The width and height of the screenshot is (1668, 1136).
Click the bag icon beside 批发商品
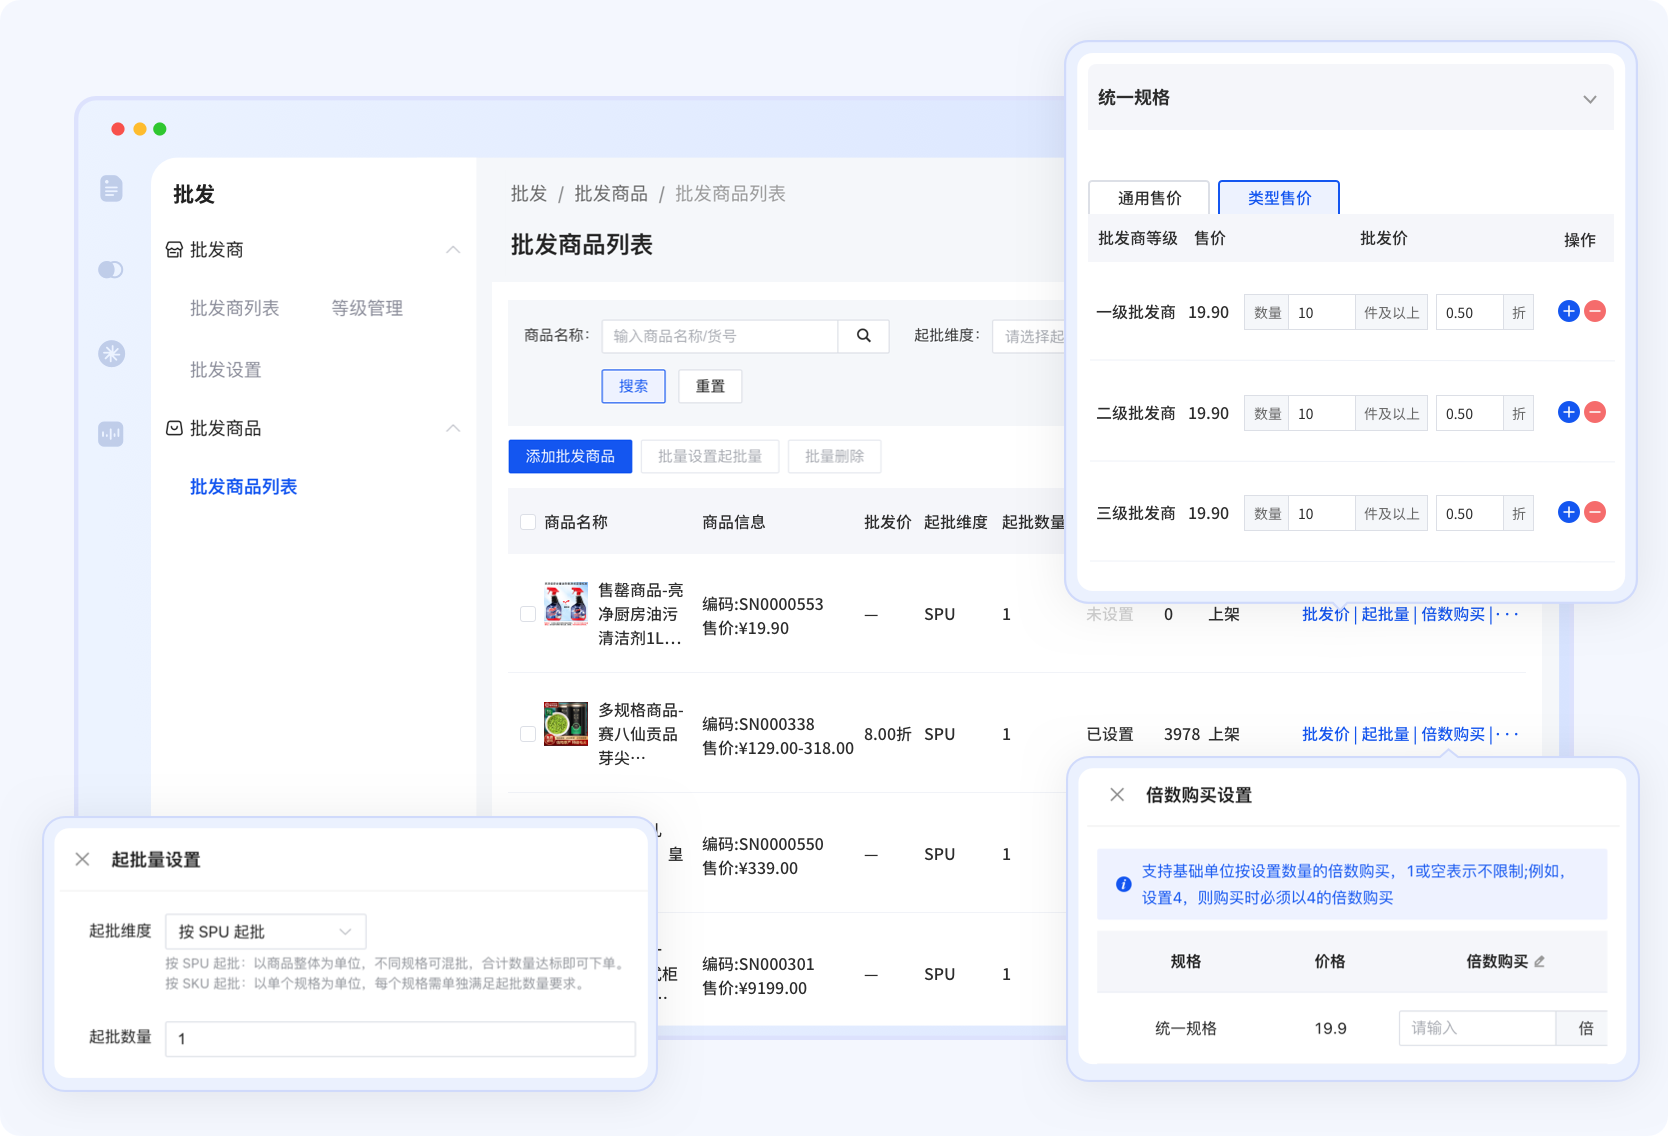174,428
